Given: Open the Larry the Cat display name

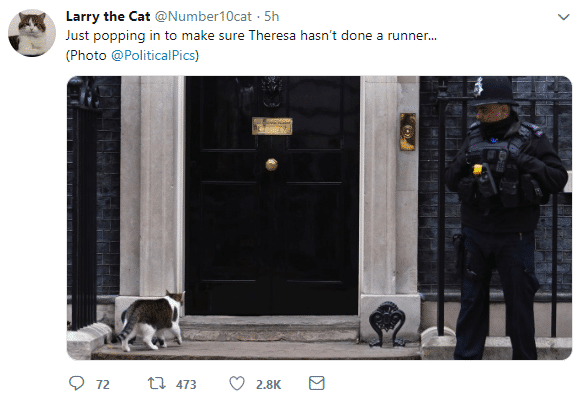Looking at the screenshot, I should tap(108, 17).
